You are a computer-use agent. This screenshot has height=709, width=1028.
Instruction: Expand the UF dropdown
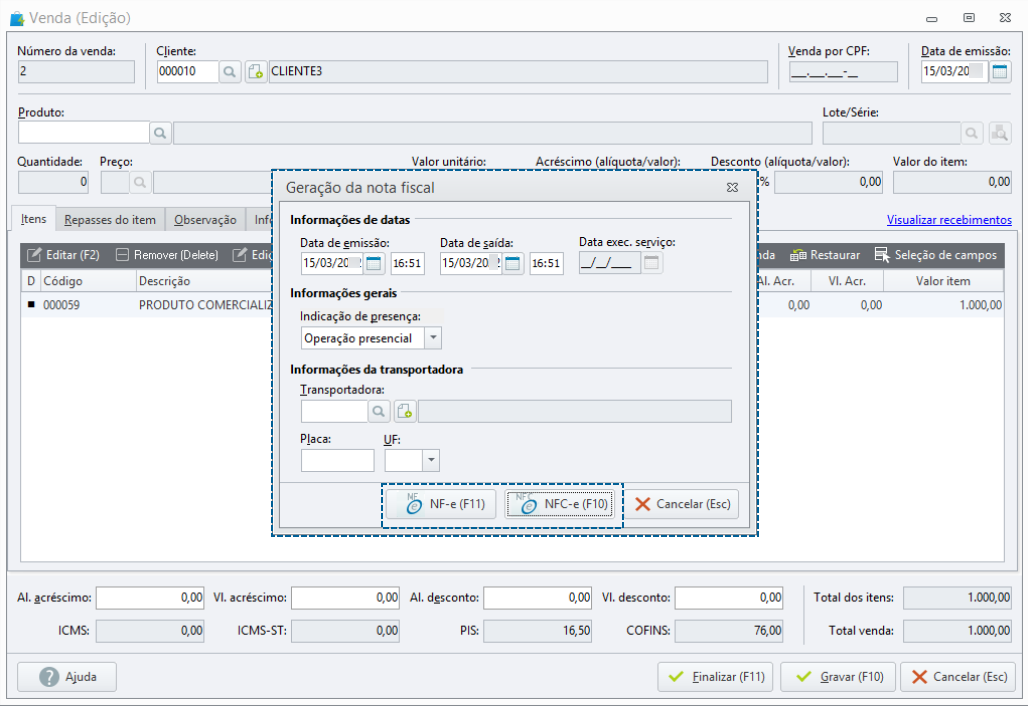431,460
